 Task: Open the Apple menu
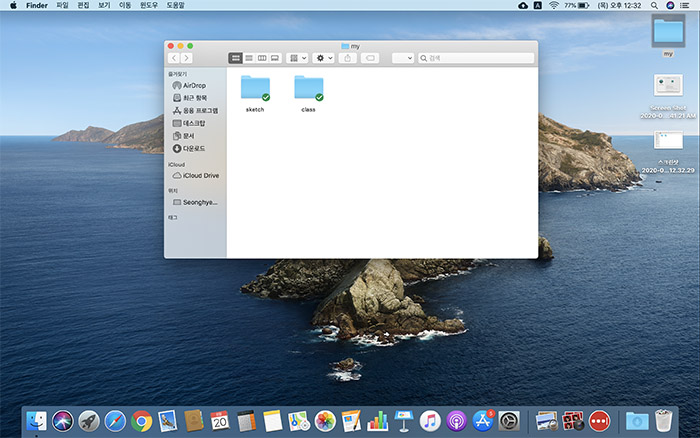[13, 5]
